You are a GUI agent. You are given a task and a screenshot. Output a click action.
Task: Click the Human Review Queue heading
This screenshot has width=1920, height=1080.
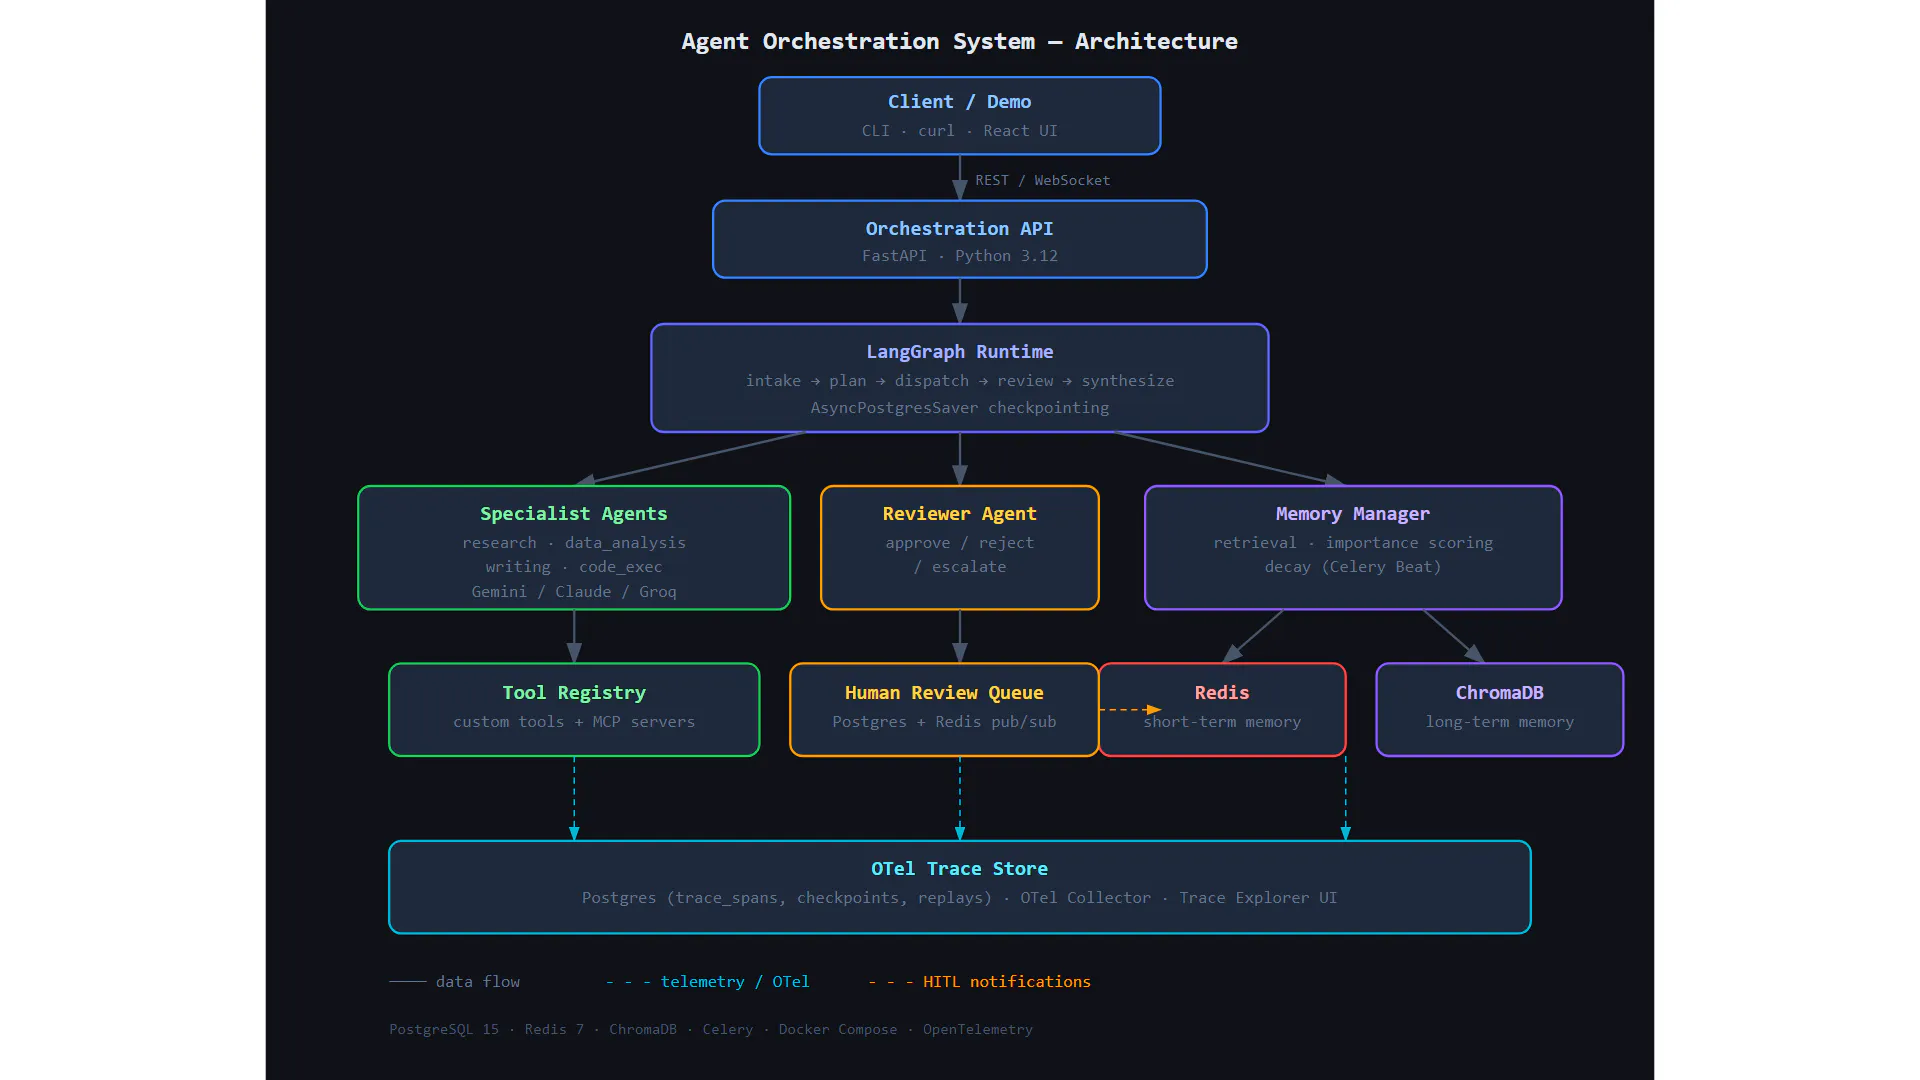(x=943, y=693)
